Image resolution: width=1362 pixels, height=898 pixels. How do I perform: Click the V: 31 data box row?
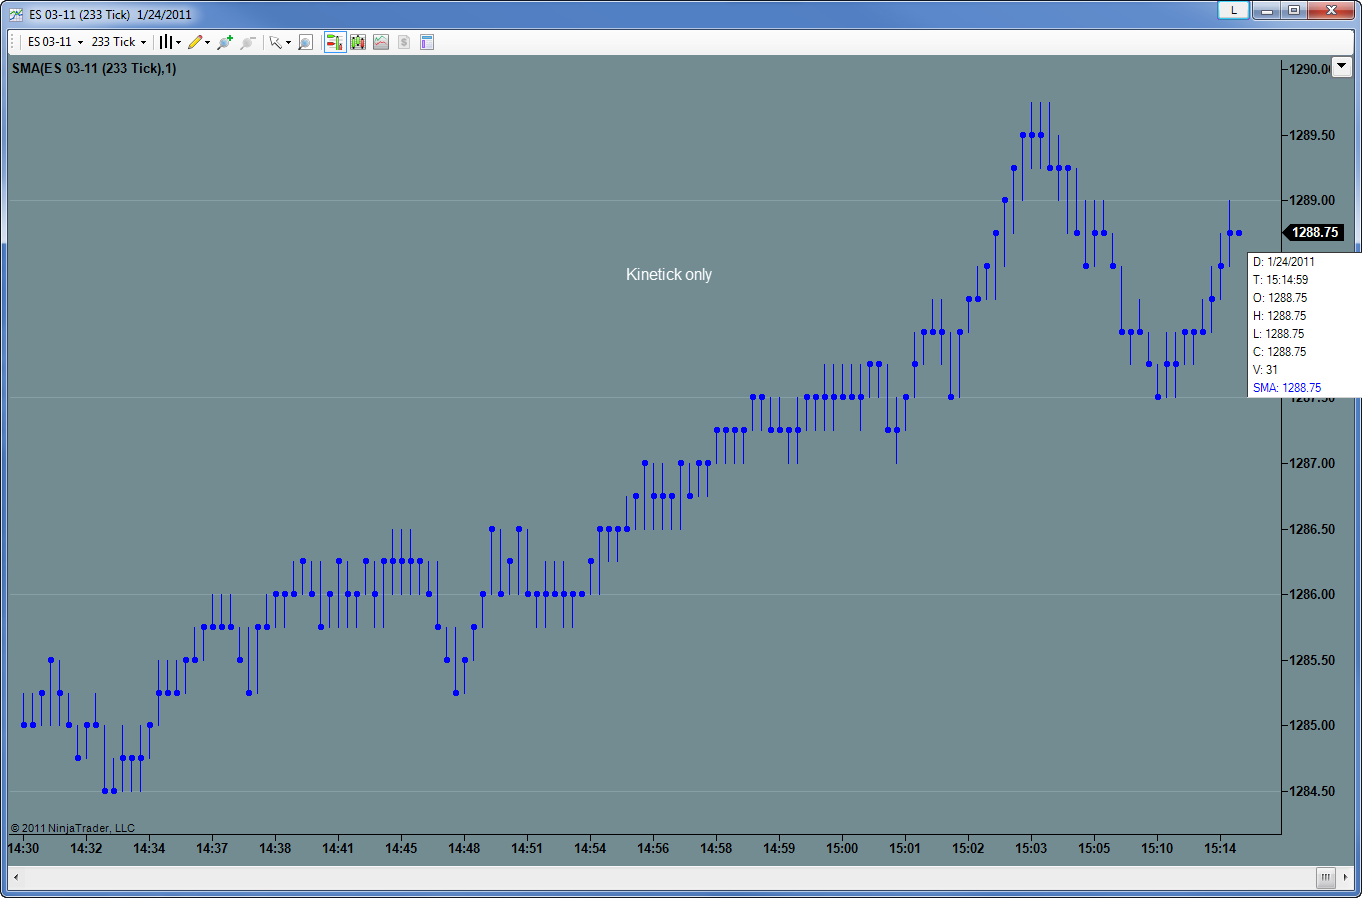tap(1265, 370)
